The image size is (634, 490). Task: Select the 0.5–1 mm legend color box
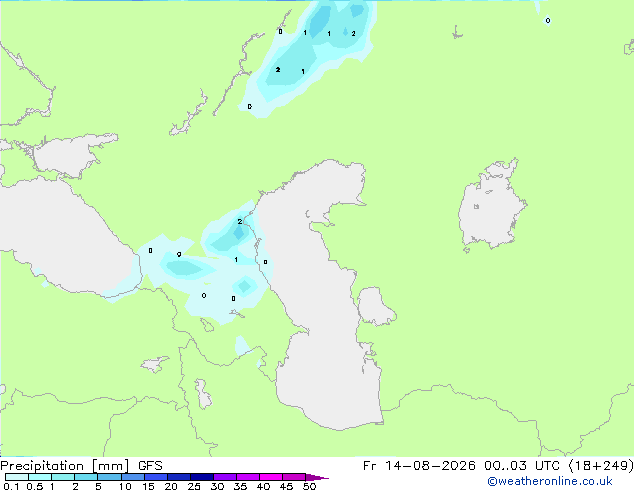(40, 477)
